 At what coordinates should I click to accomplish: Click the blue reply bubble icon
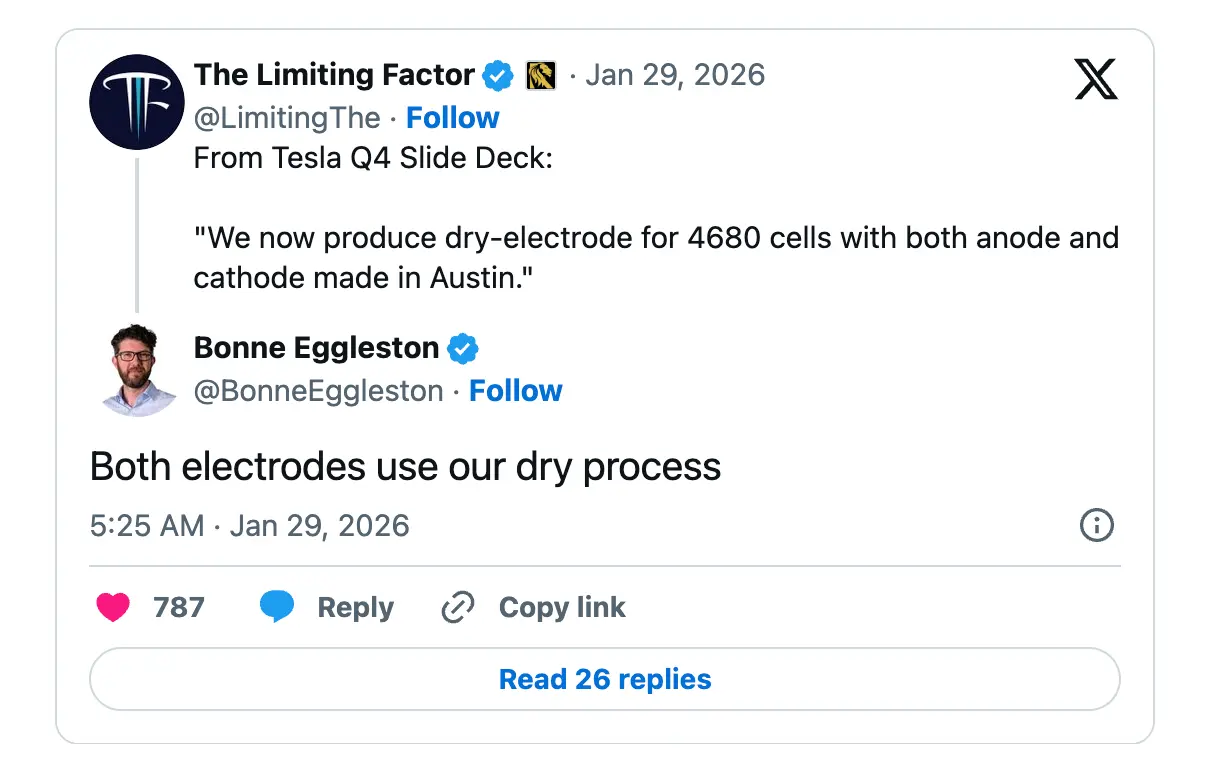277,607
